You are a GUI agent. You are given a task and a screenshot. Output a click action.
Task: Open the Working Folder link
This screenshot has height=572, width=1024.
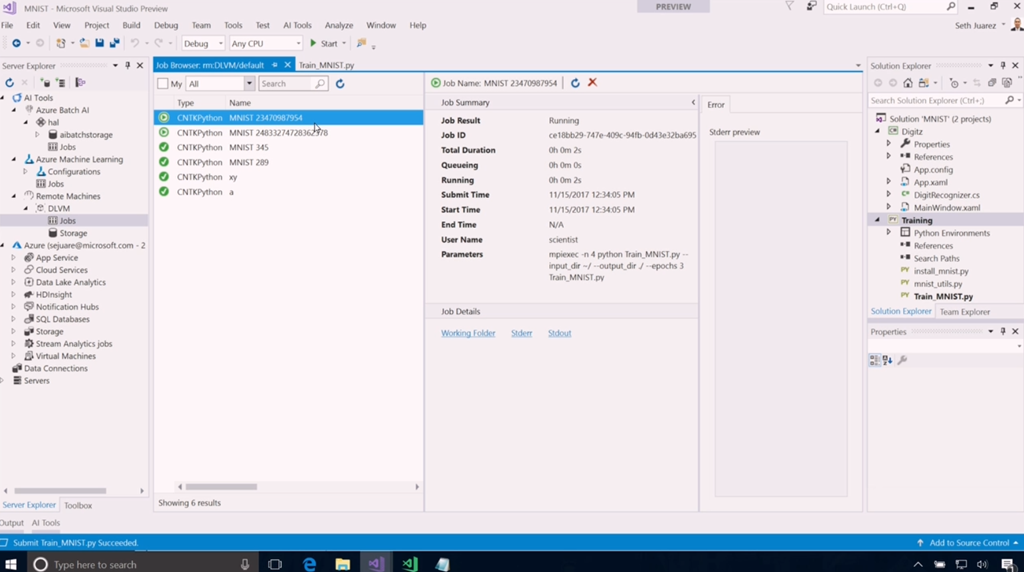pos(468,333)
